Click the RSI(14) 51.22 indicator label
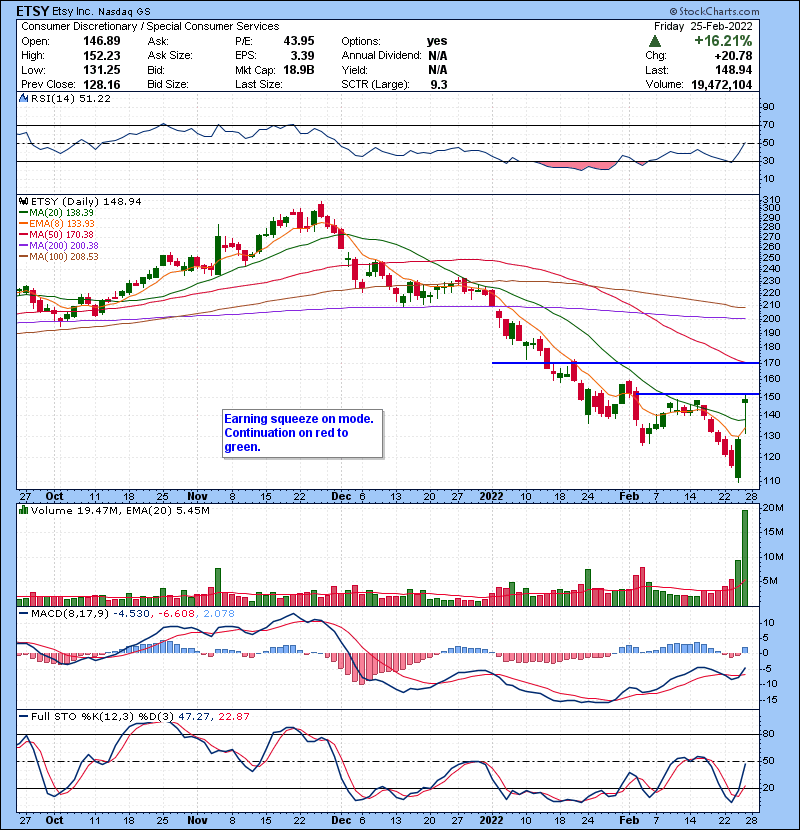Image resolution: width=800 pixels, height=830 pixels. (70, 98)
